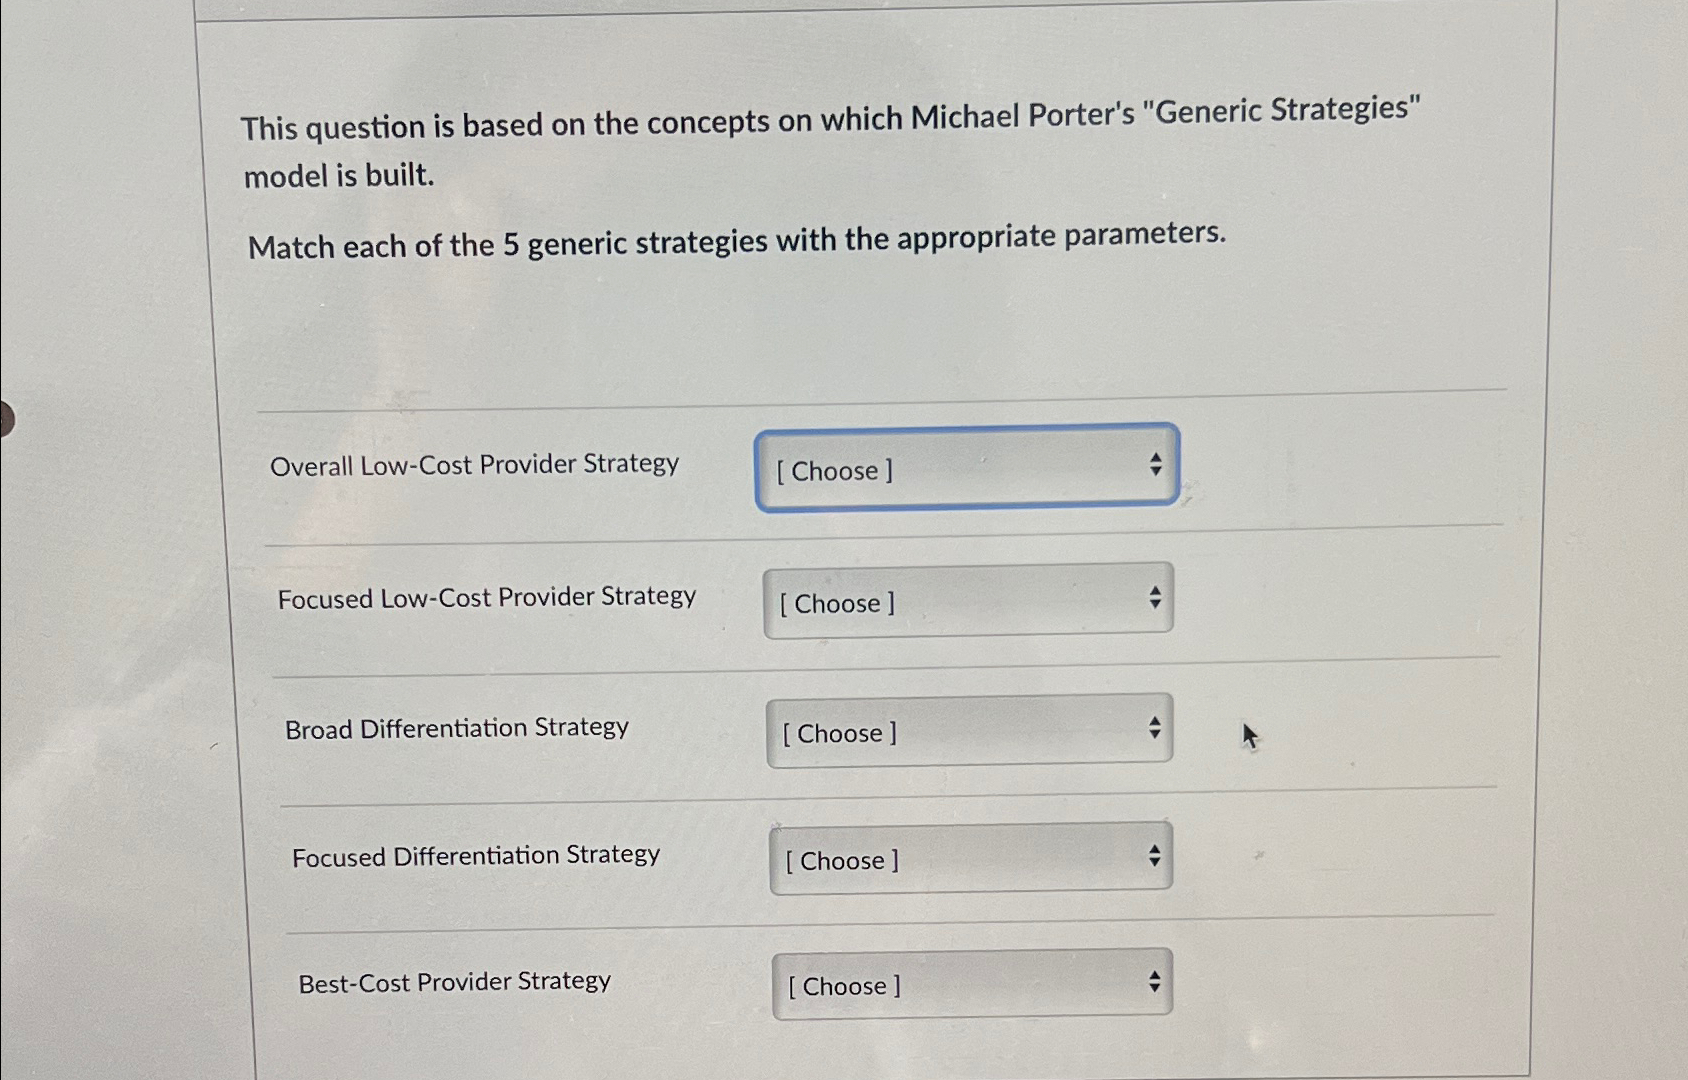Click the Overall Low-Cost Provider Strategy label
This screenshot has width=1688, height=1080.
point(476,463)
